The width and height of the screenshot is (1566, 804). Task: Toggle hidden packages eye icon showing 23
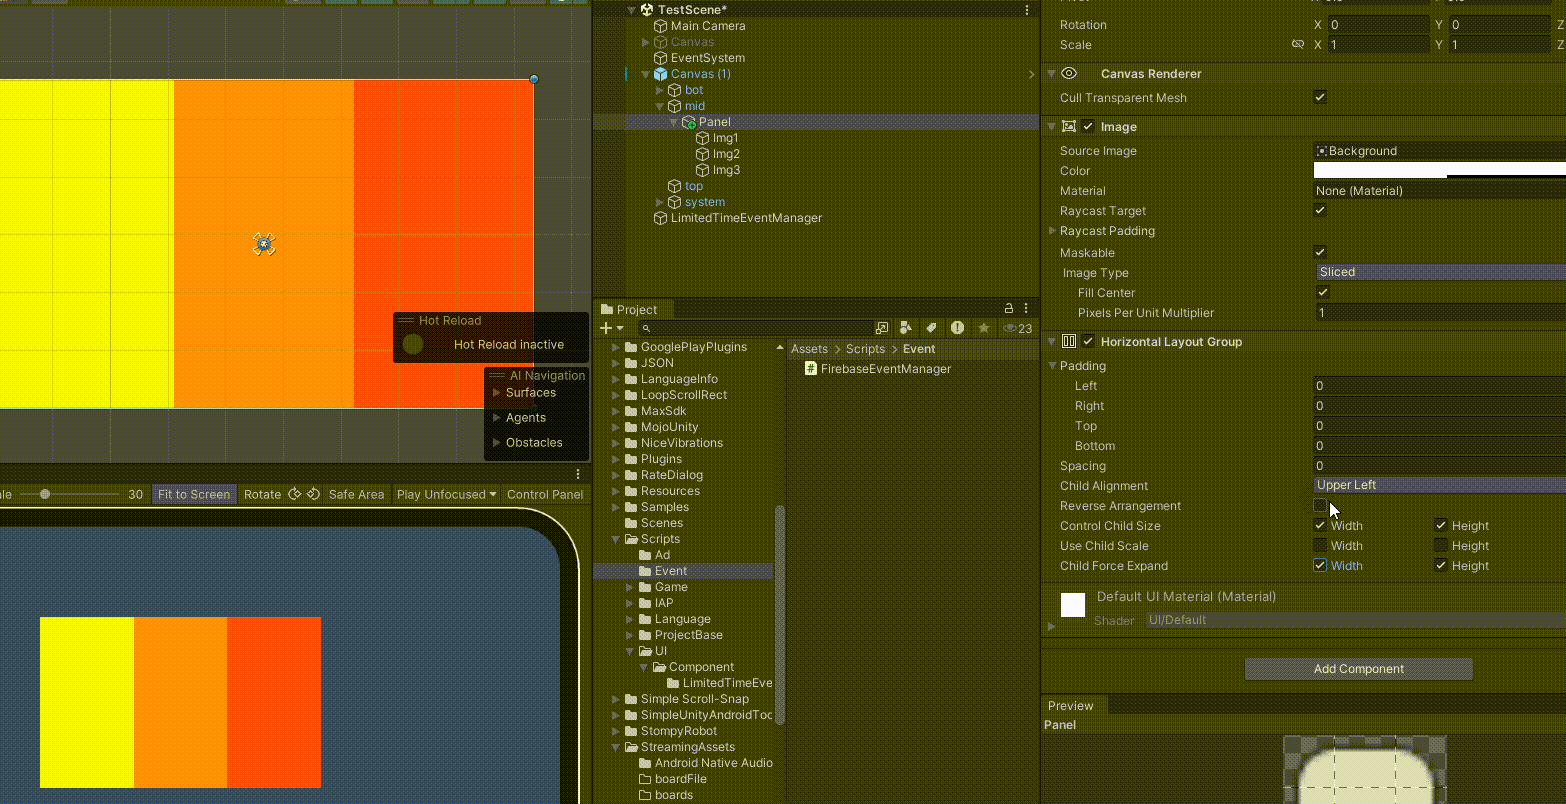pos(1018,328)
